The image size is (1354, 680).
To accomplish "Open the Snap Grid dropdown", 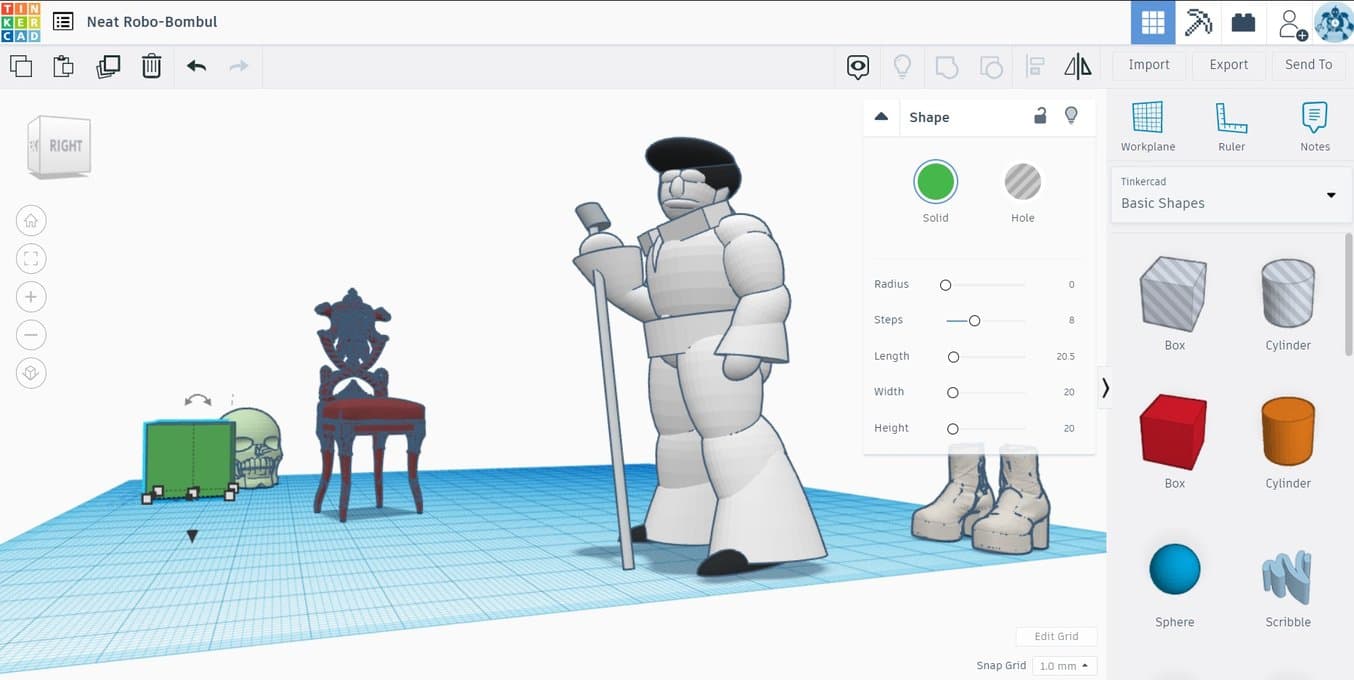I will (1065, 666).
